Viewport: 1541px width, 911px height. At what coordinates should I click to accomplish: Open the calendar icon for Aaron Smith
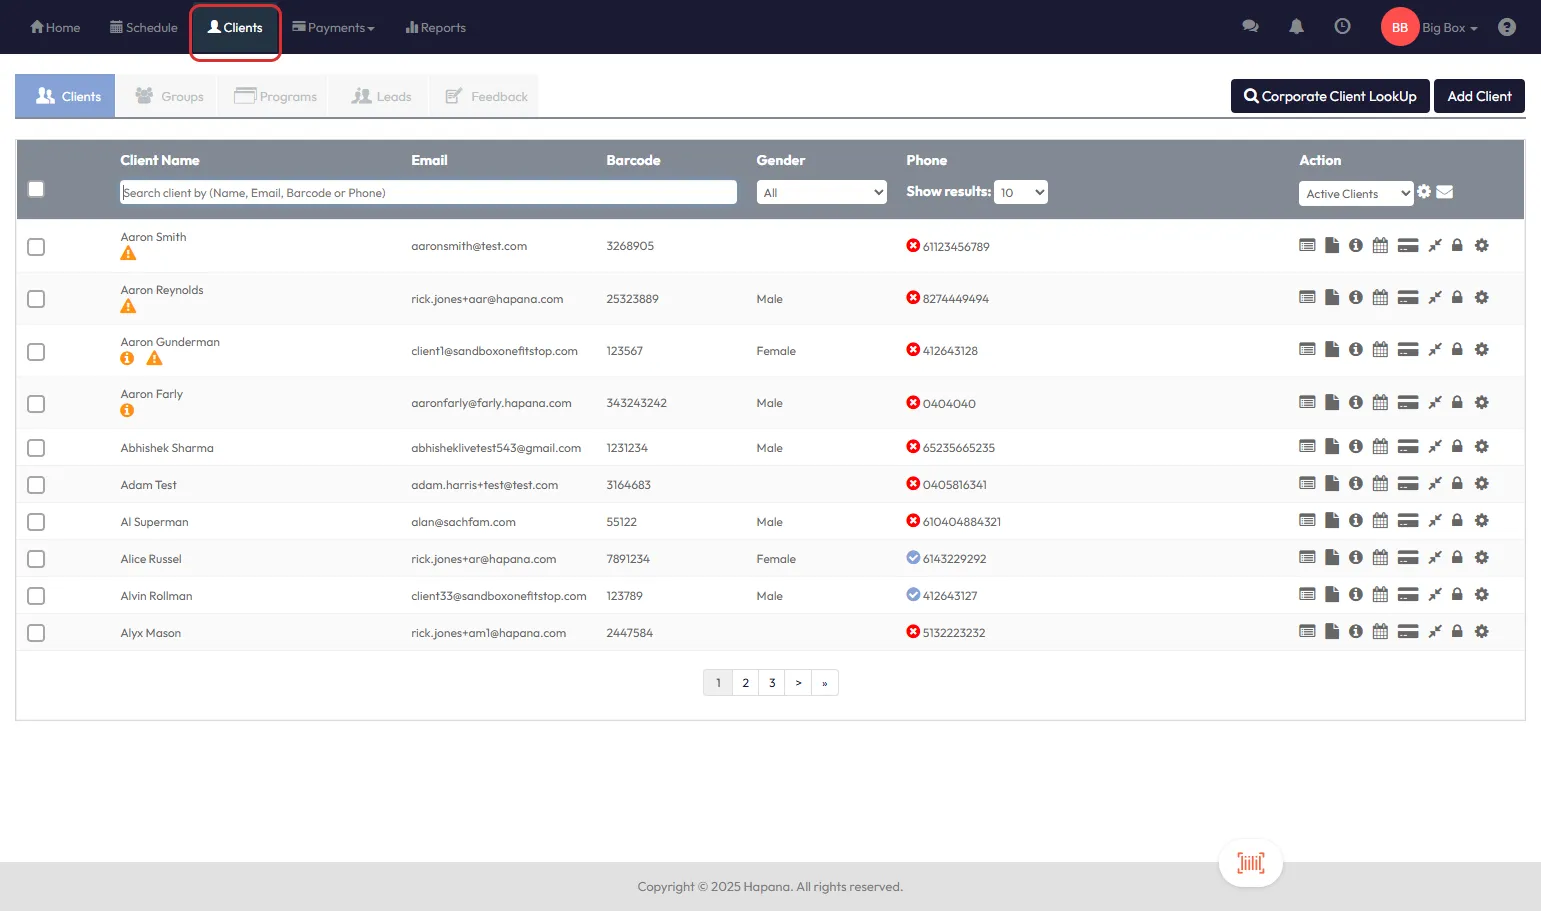[1380, 246]
